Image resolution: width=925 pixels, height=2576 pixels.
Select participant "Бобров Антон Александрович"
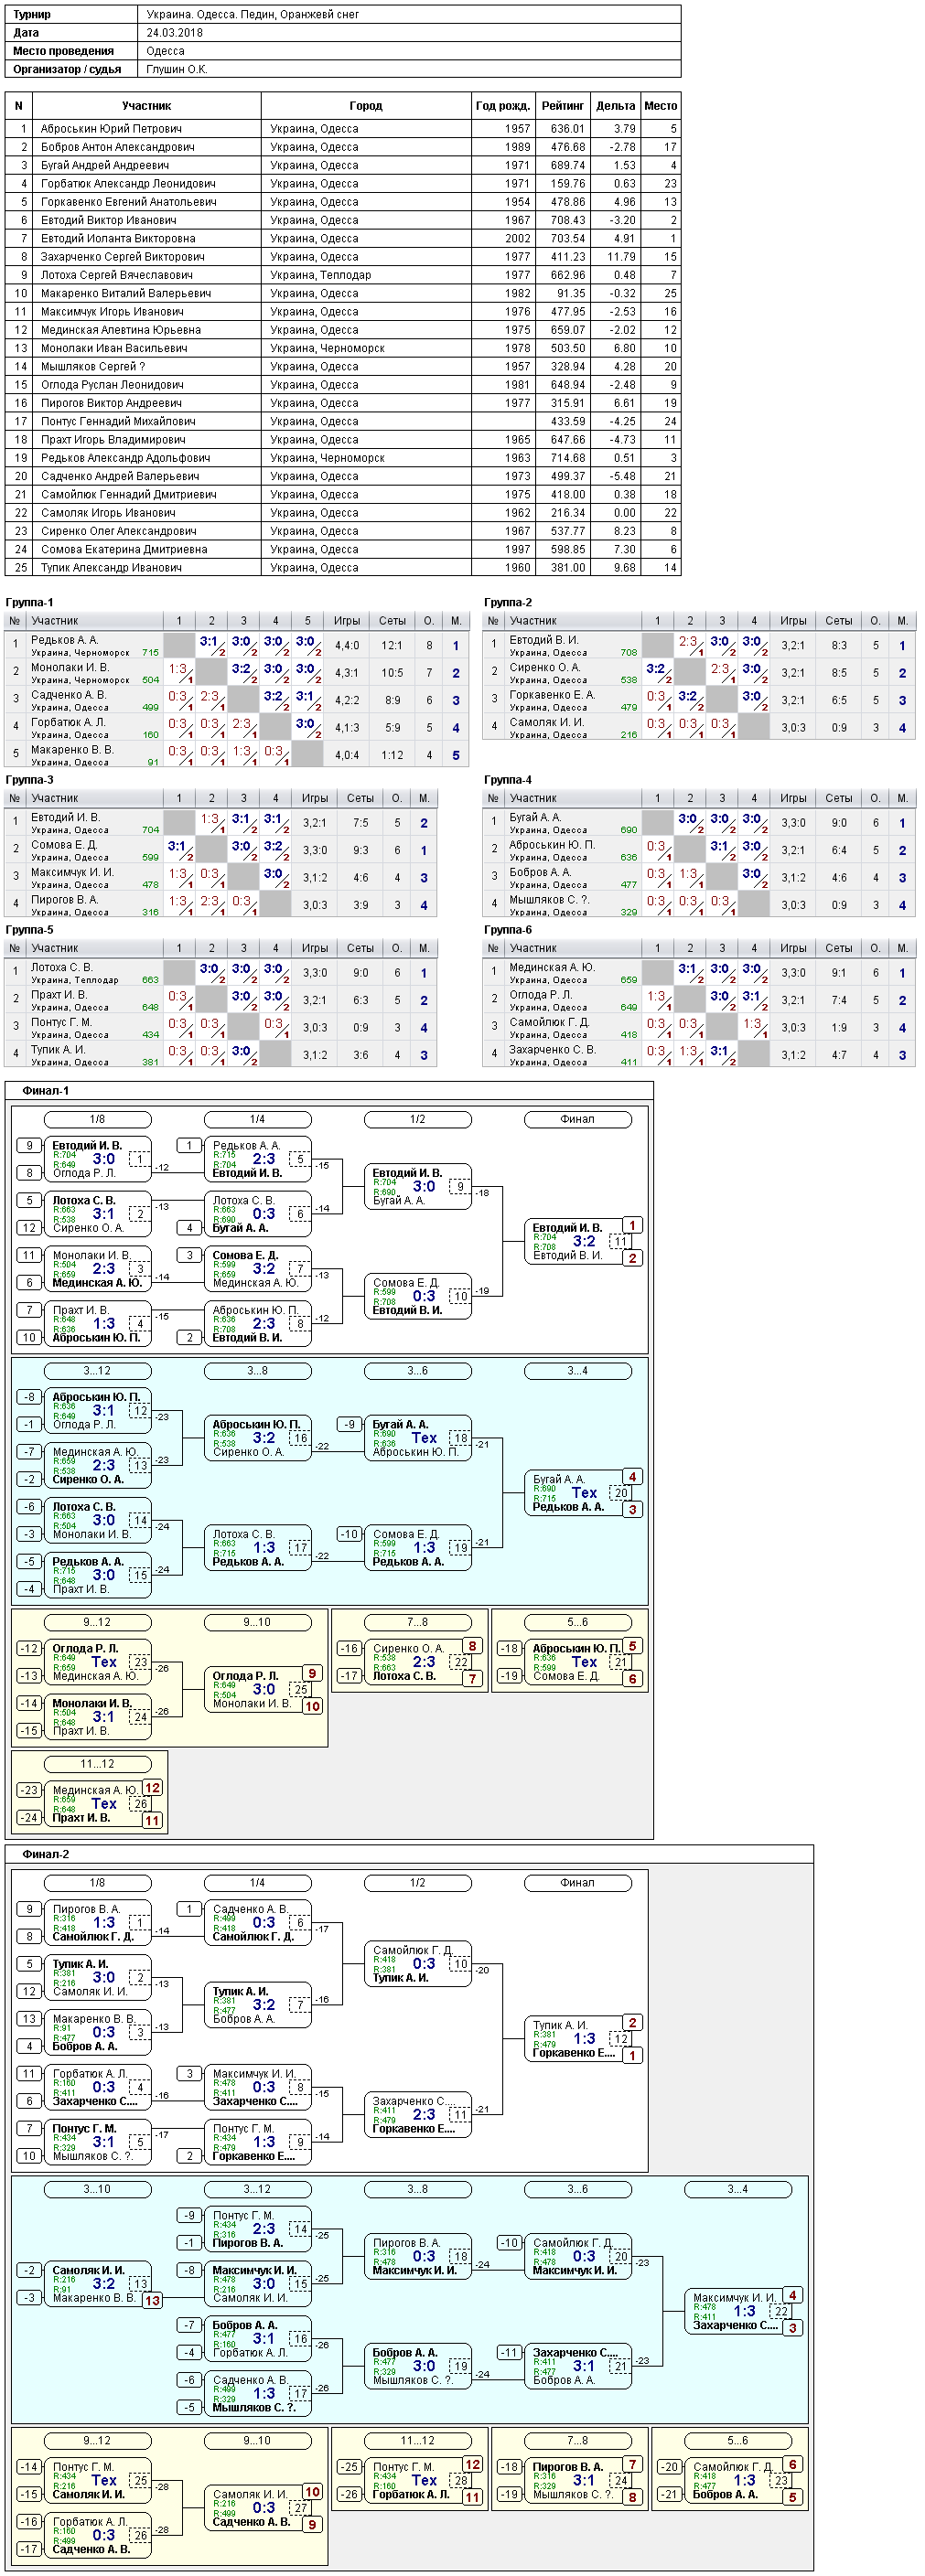[118, 147]
